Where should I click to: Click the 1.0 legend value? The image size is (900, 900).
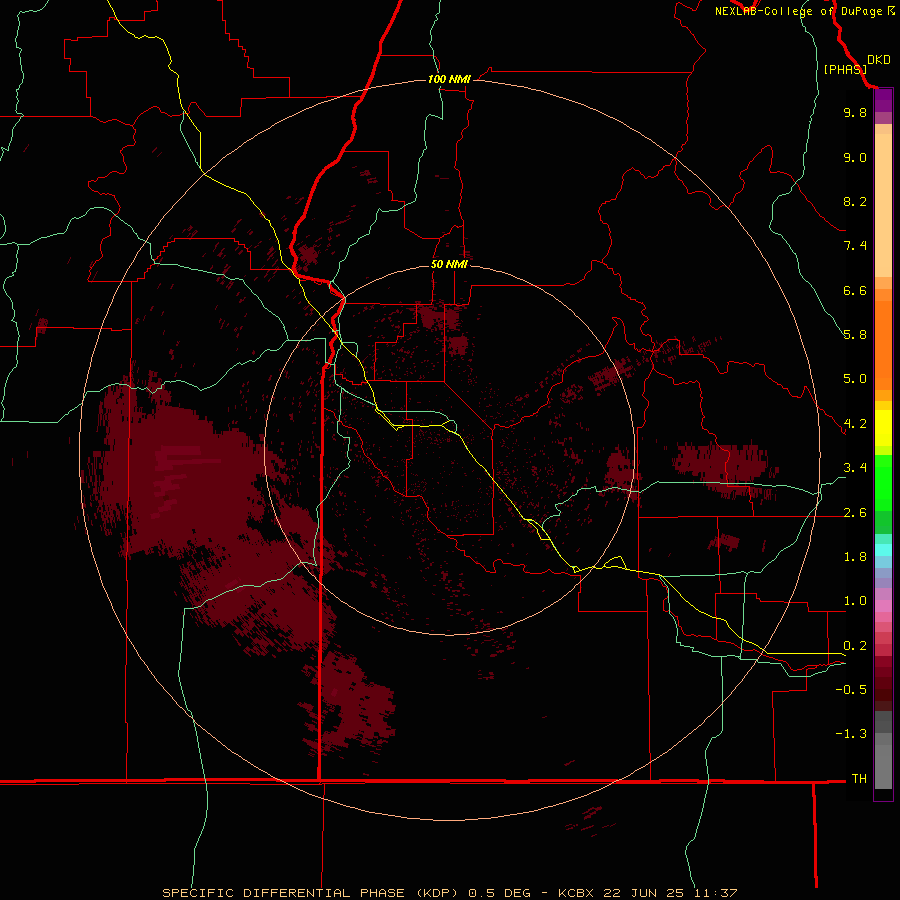click(855, 601)
